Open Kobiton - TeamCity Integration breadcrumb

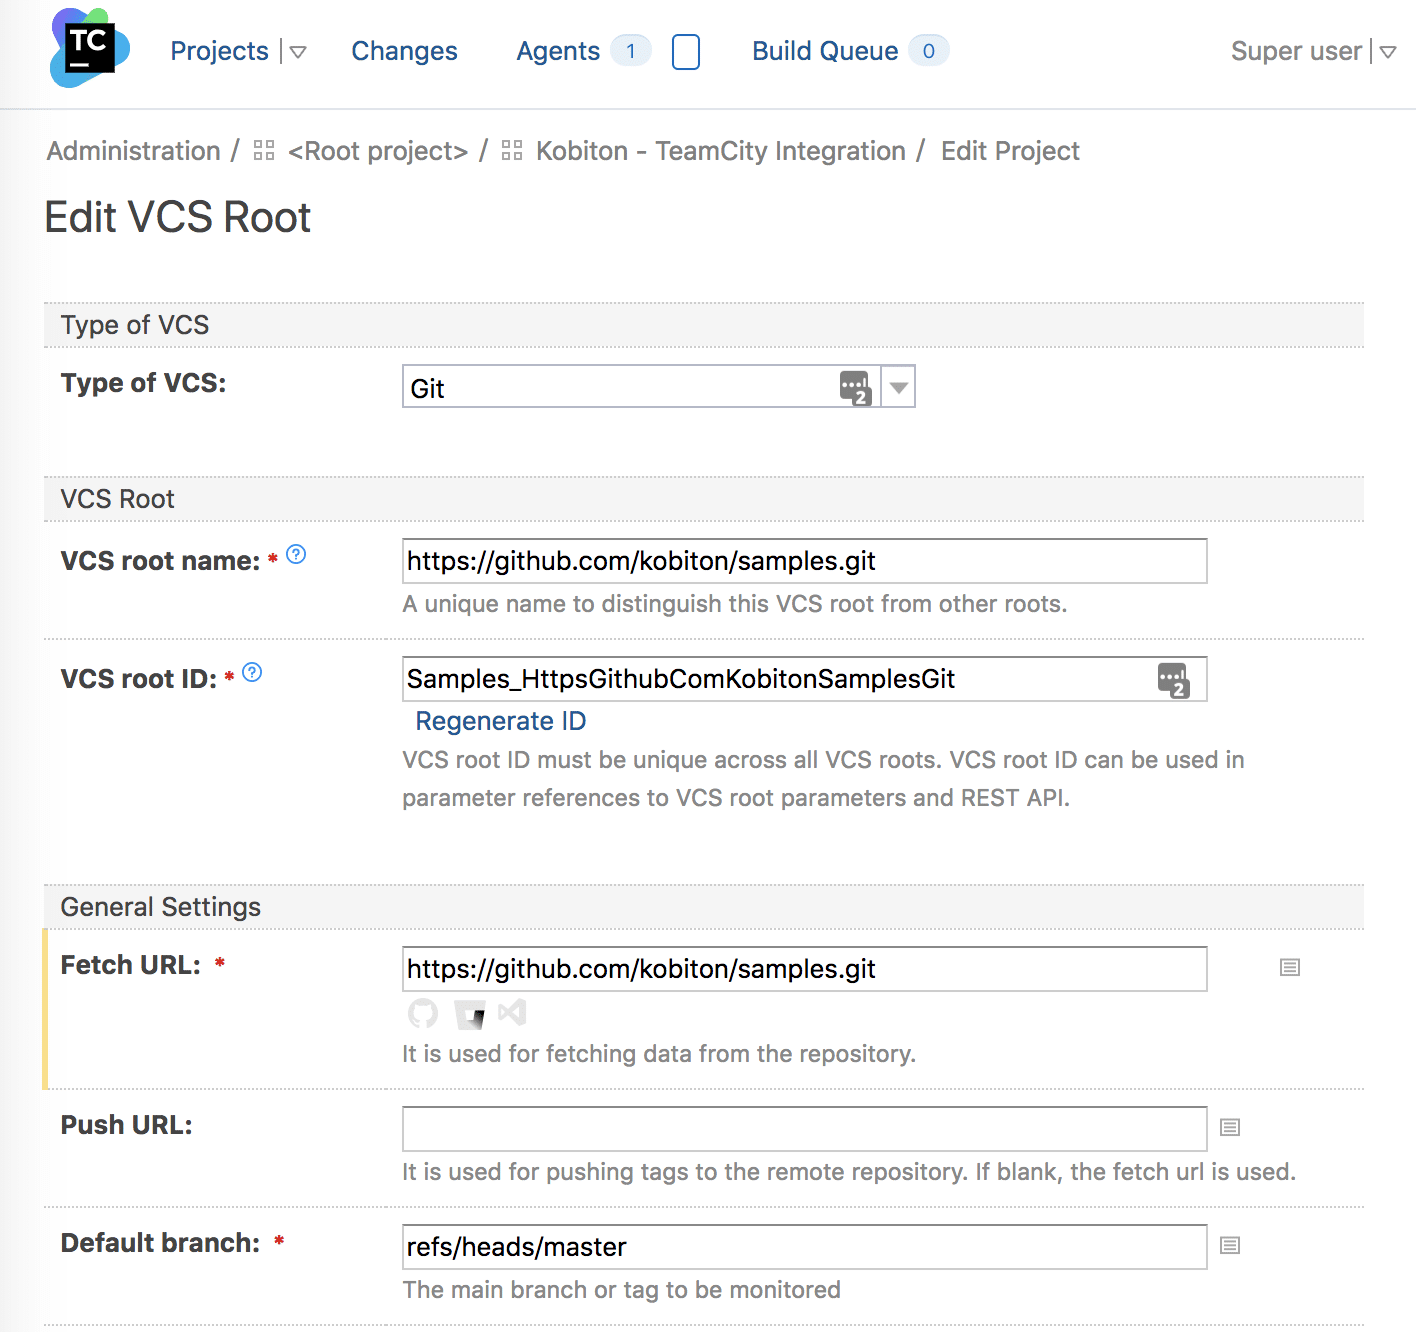721,151
